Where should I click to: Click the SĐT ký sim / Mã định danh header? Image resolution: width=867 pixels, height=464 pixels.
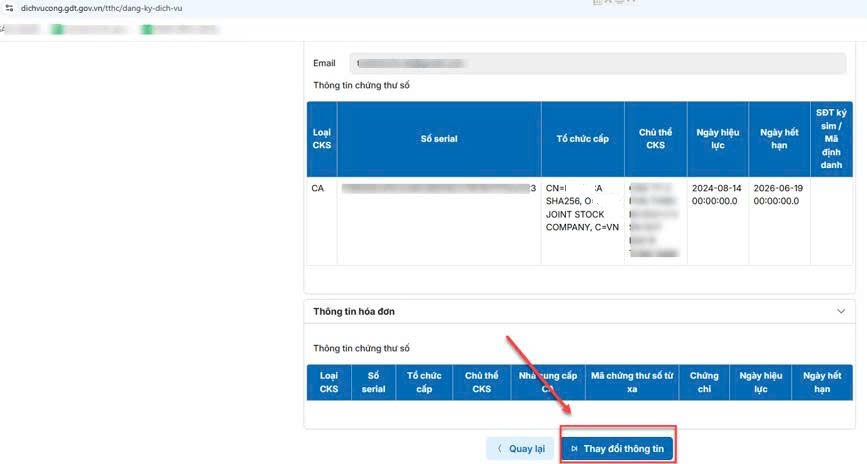click(x=831, y=139)
